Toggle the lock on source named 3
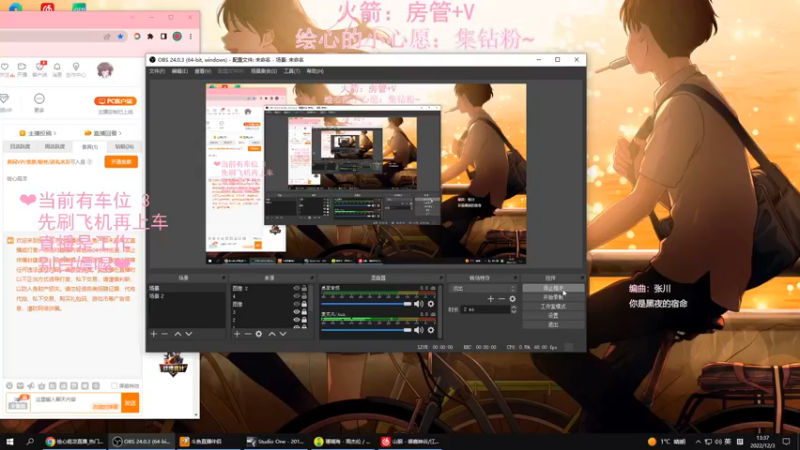The height and width of the screenshot is (450, 800). point(304,312)
